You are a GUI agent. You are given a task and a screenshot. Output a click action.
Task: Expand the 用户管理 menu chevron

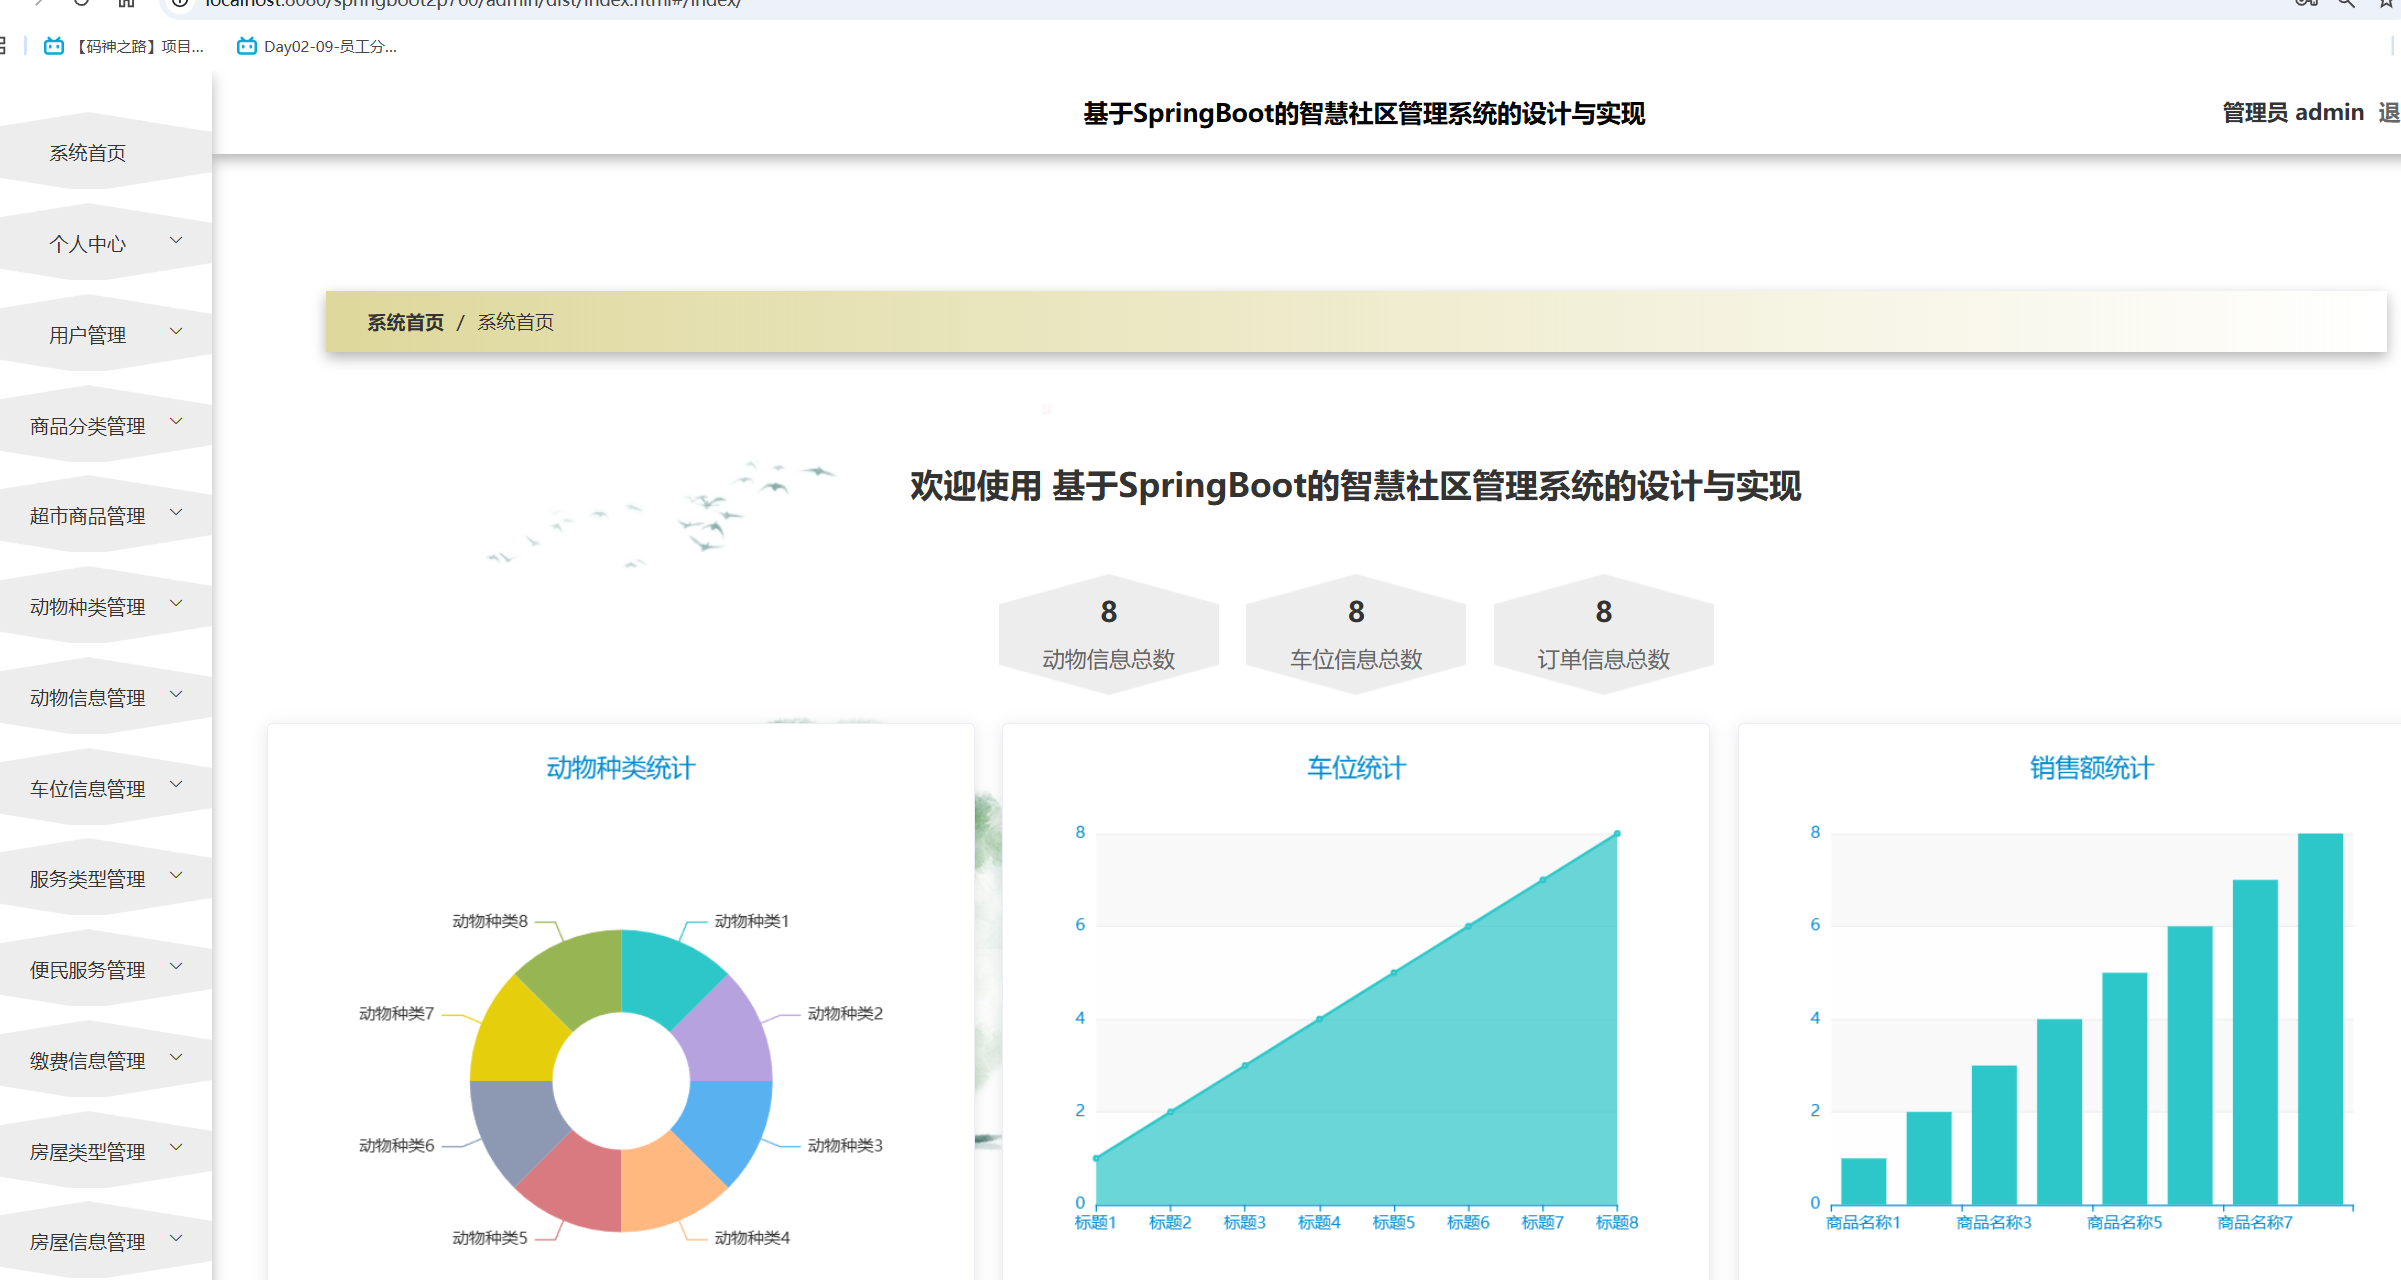point(176,331)
